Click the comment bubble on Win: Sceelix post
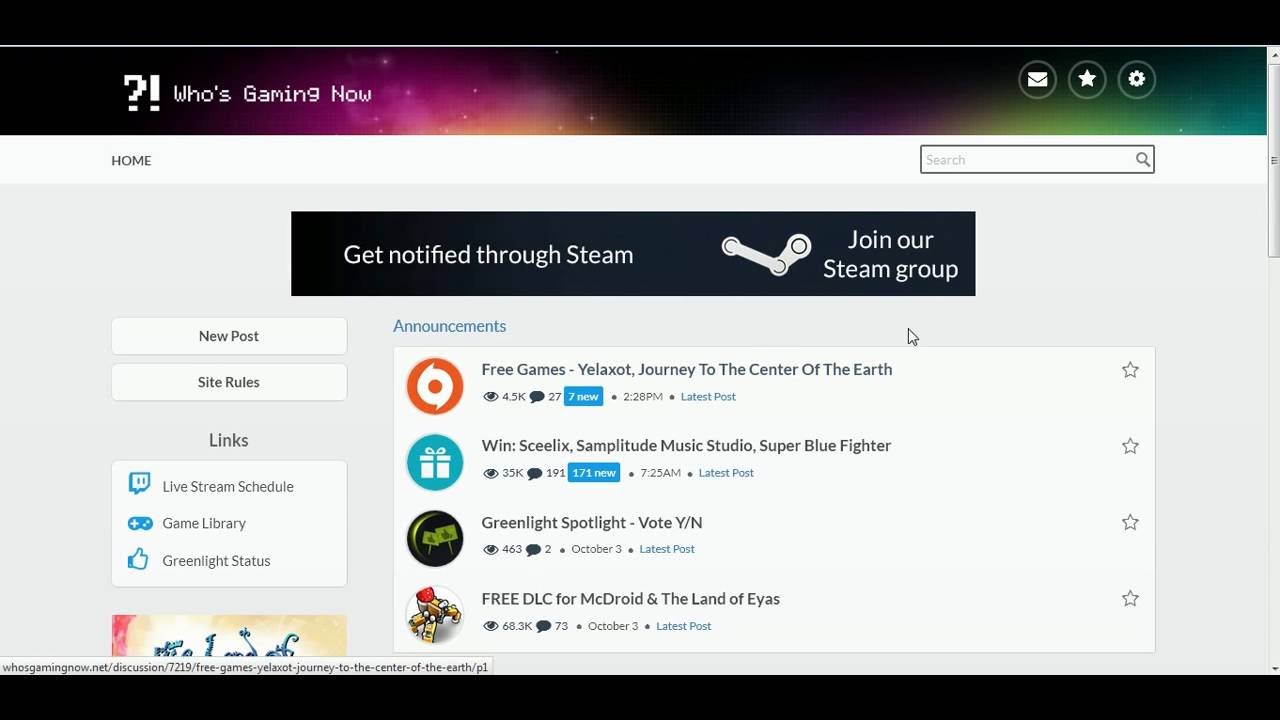The height and width of the screenshot is (720, 1280). click(535, 473)
